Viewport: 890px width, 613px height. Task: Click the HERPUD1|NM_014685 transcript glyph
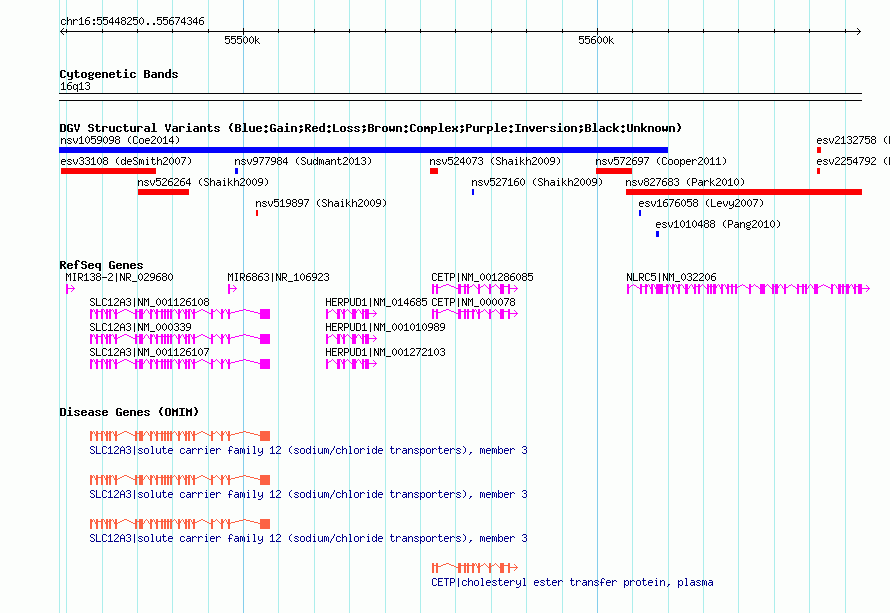point(351,314)
